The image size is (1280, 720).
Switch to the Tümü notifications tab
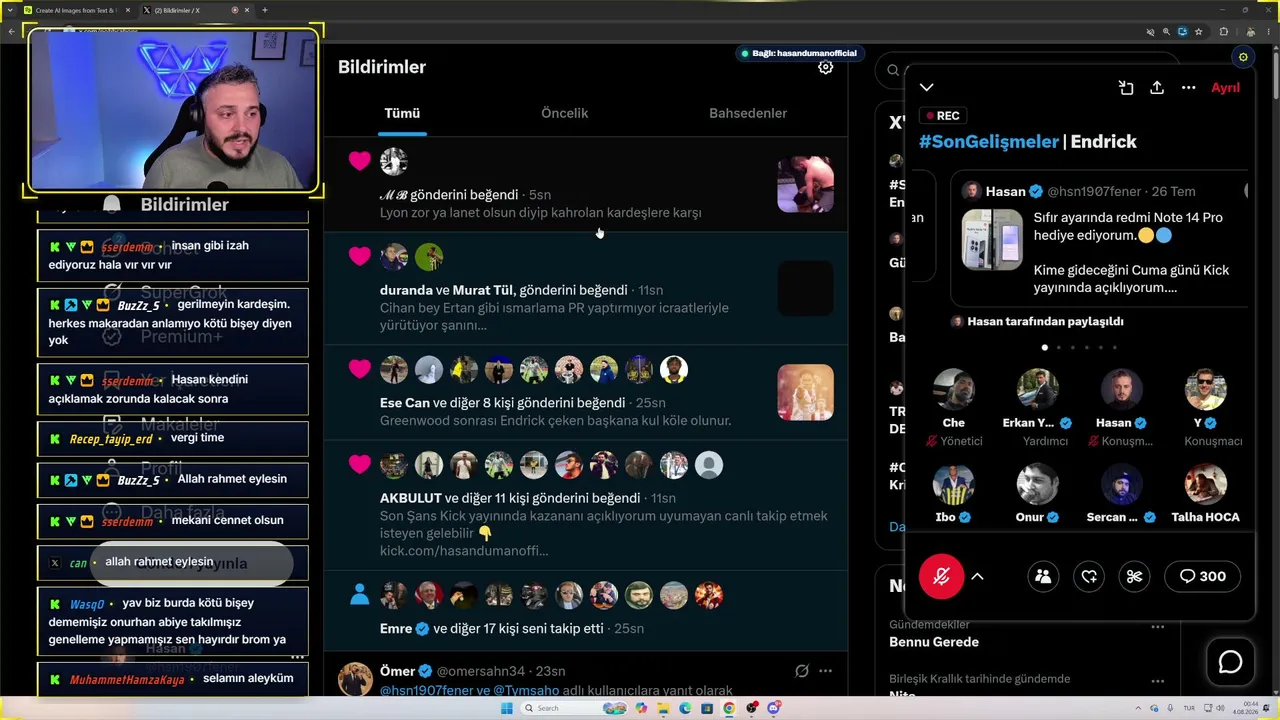coord(402,113)
